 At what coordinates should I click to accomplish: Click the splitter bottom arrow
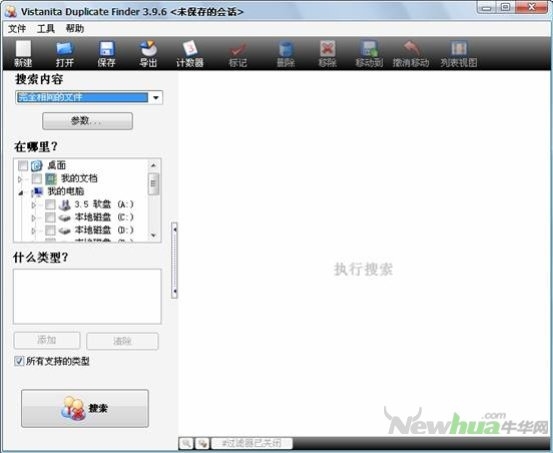coord(175,292)
